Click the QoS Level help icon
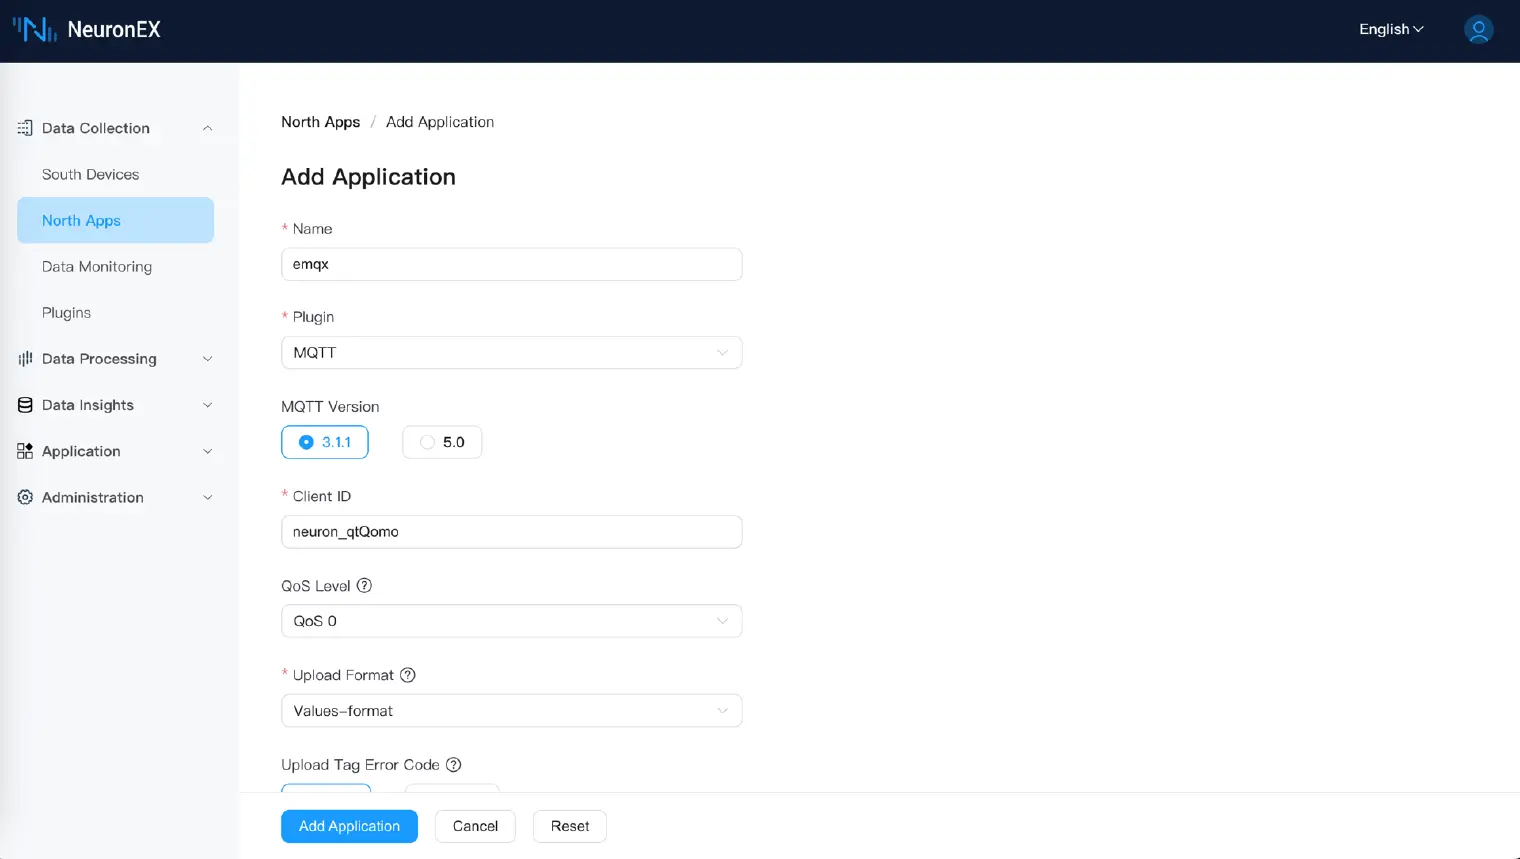The height and width of the screenshot is (859, 1520). click(x=364, y=586)
